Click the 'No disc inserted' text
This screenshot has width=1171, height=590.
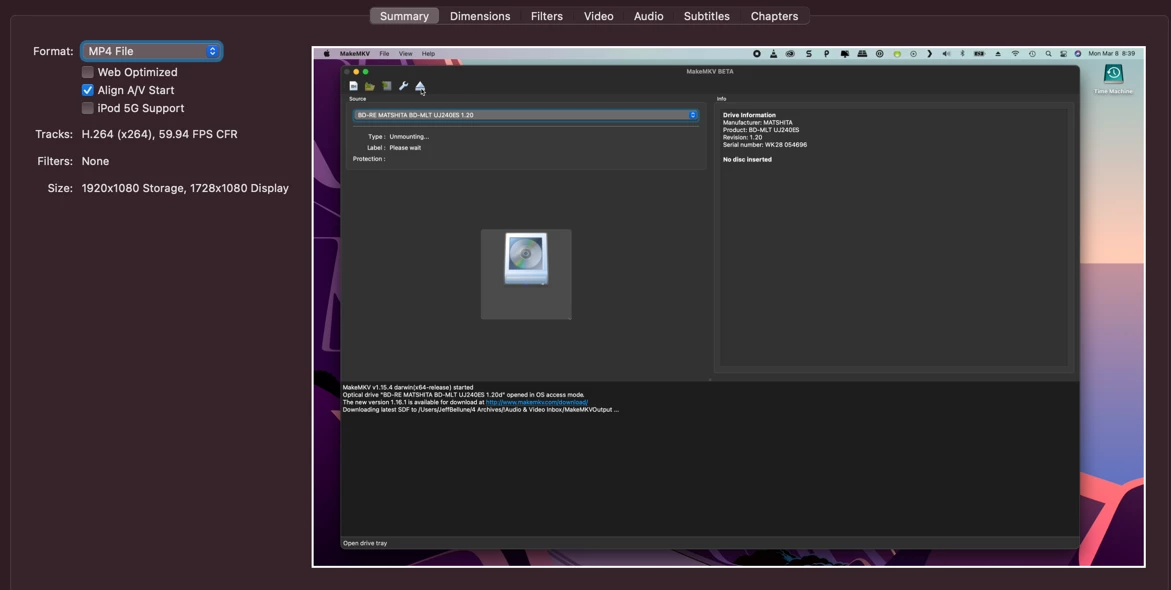748,160
